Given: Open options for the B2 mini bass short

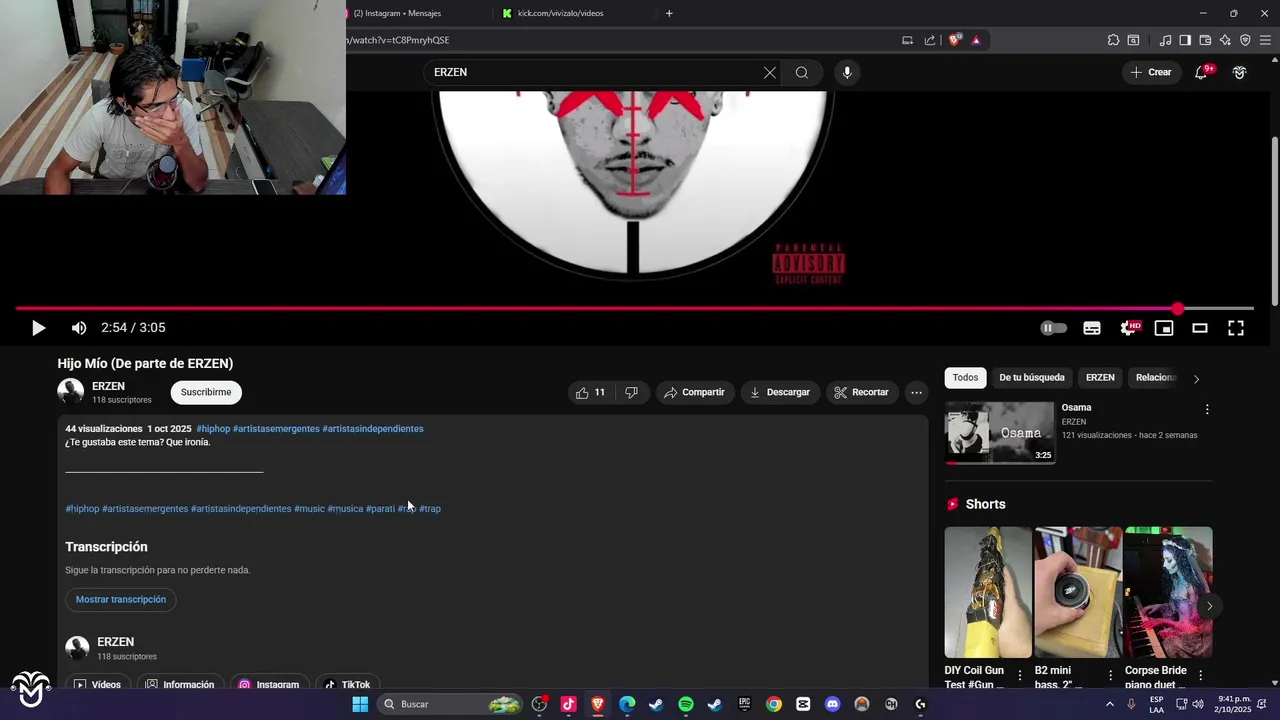Looking at the screenshot, I should click(x=1110, y=676).
